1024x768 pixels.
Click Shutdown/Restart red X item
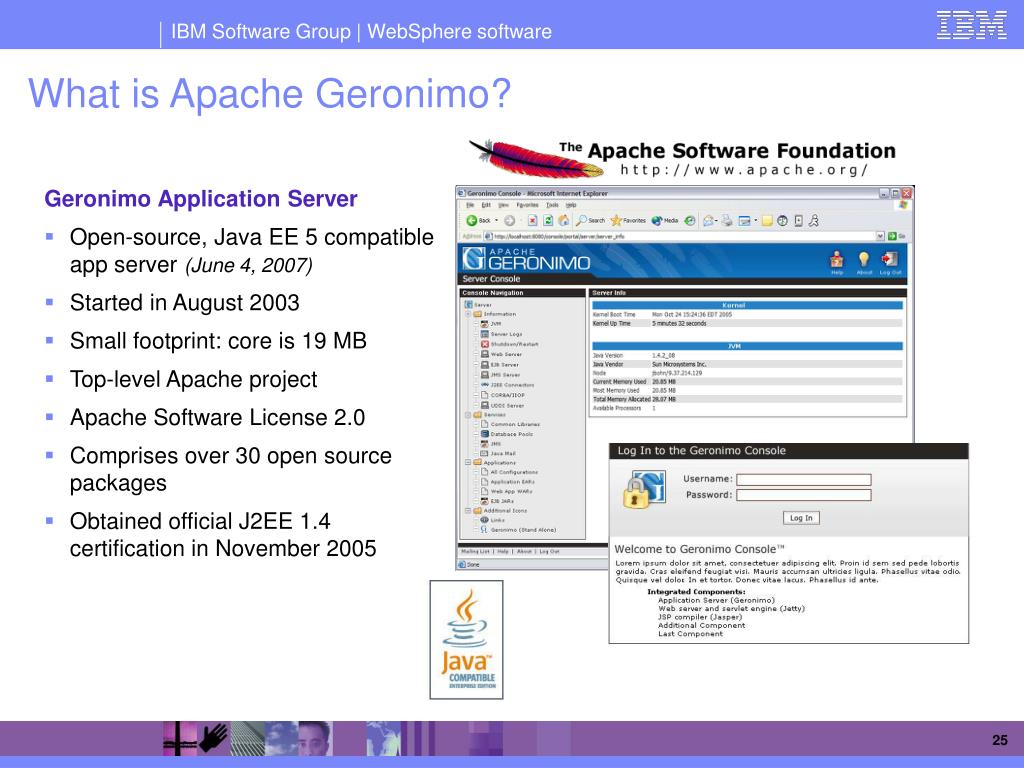pos(509,344)
